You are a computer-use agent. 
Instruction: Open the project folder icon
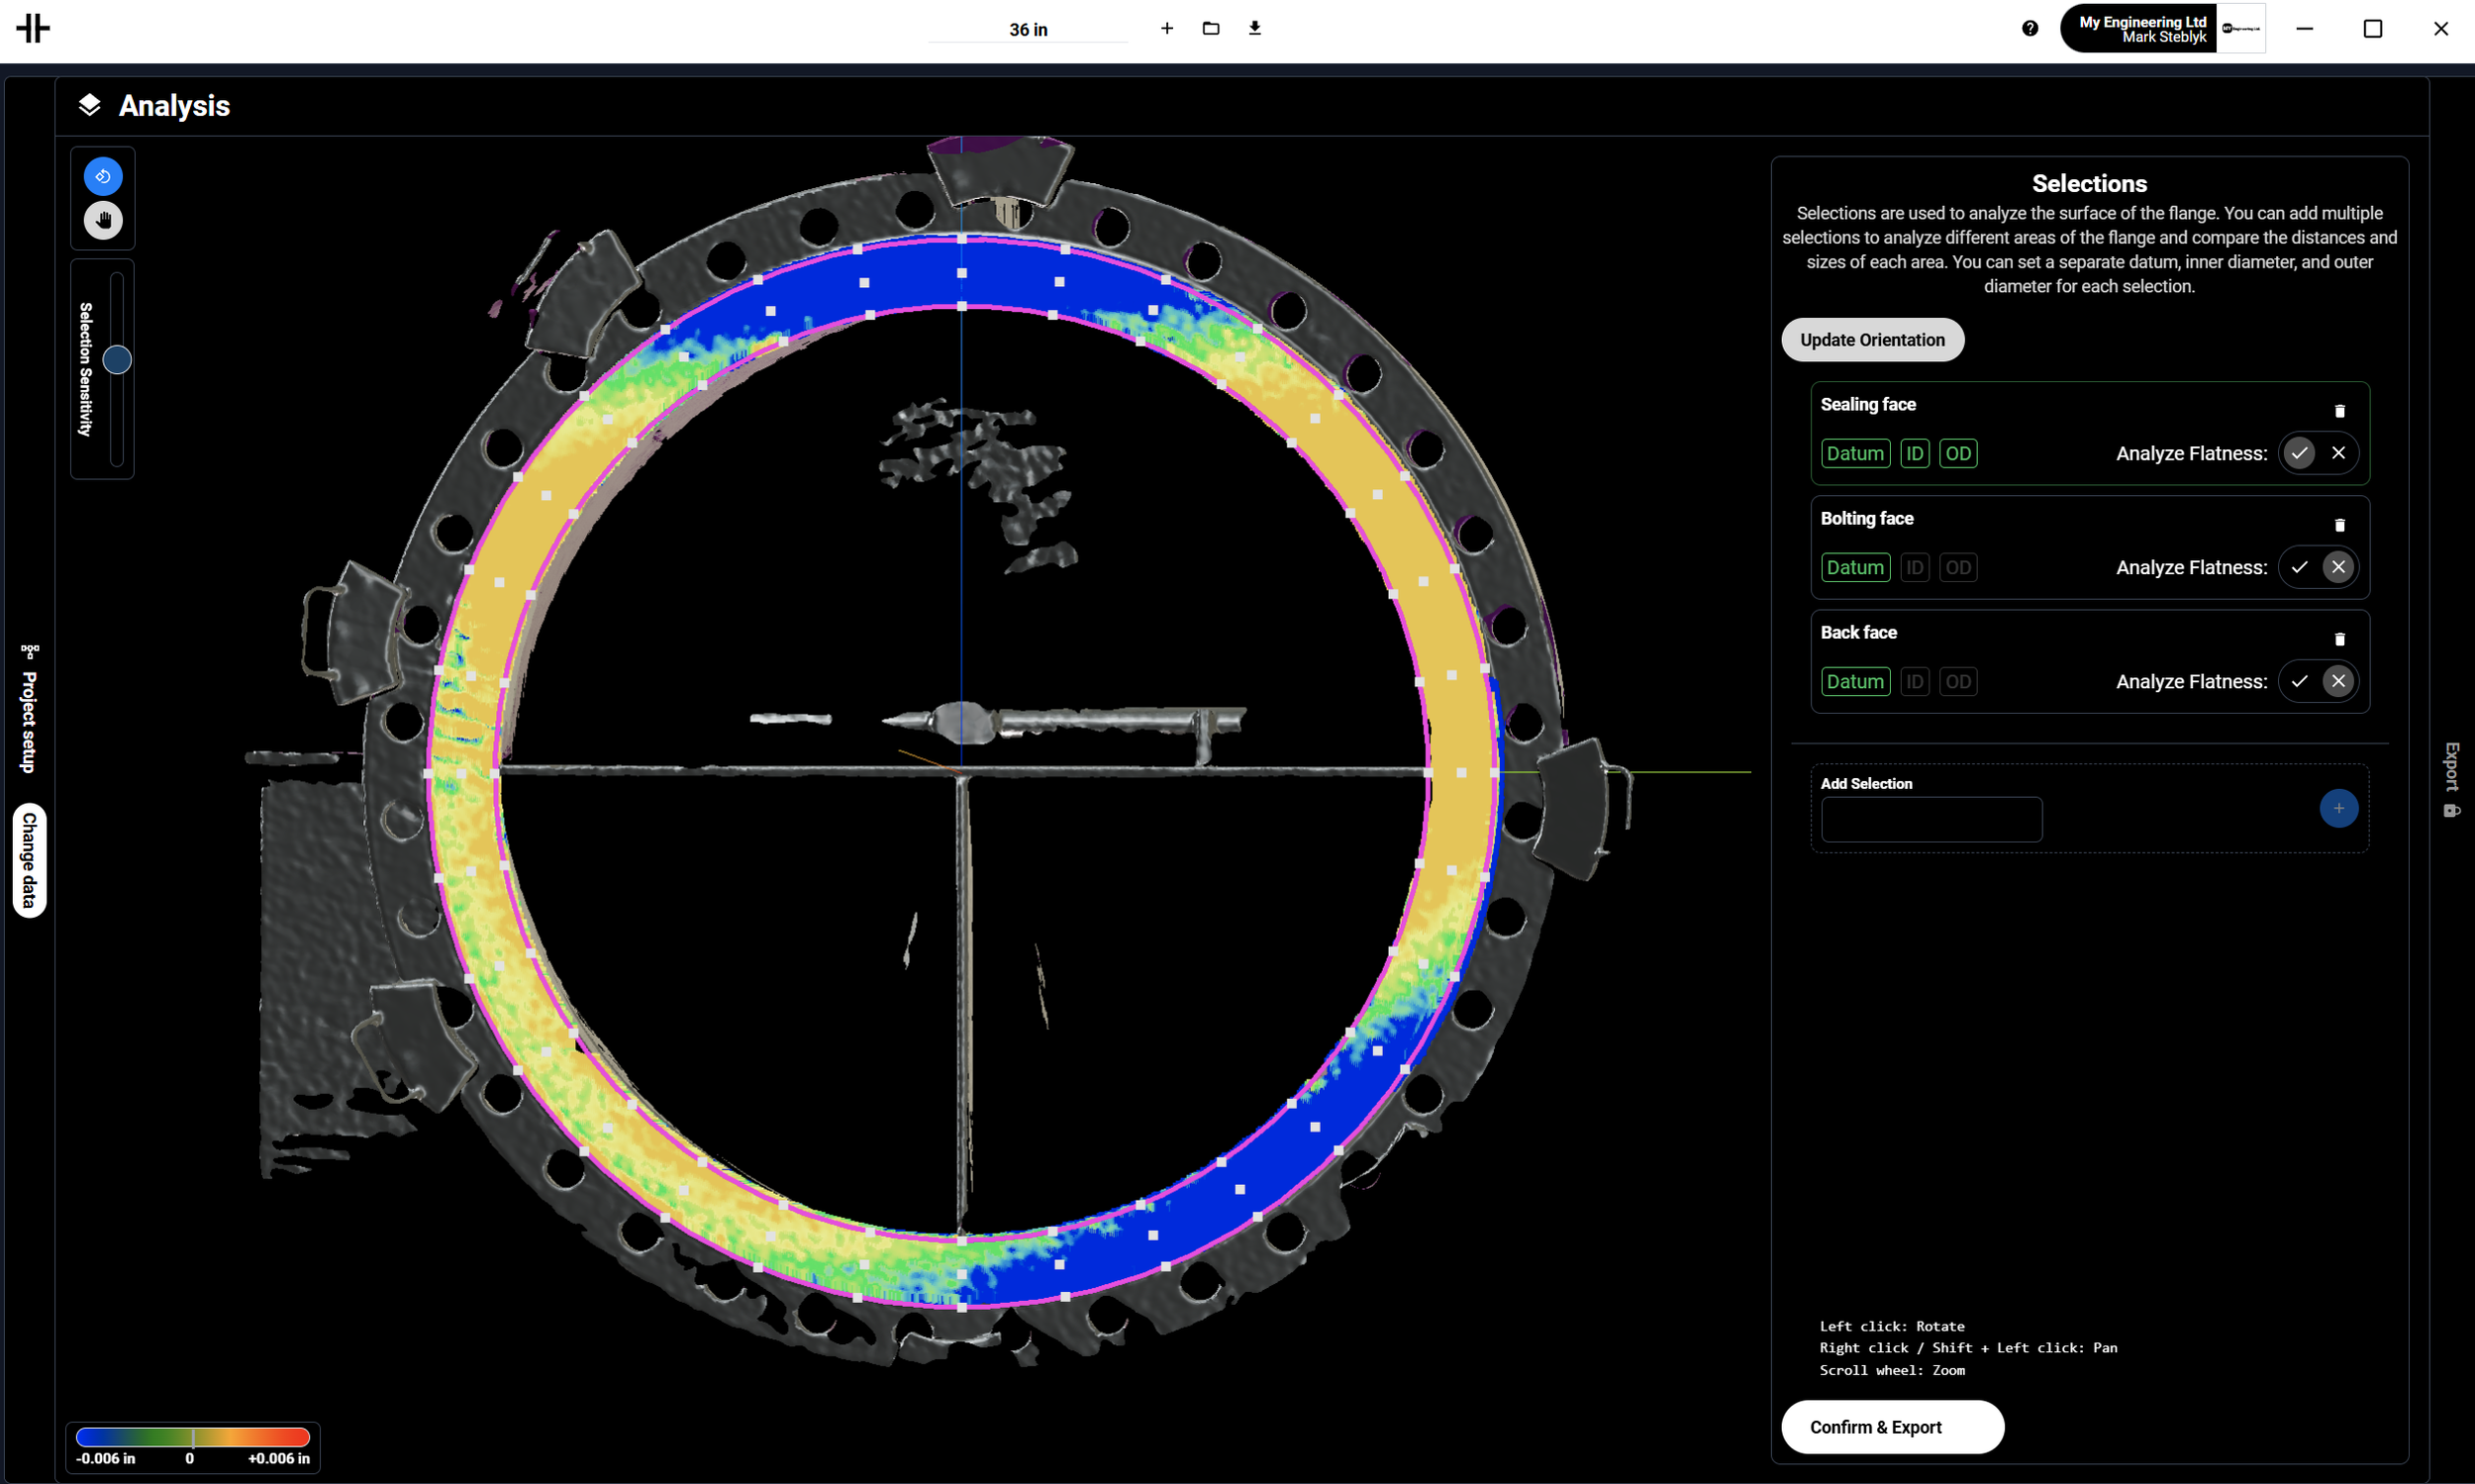click(x=1210, y=28)
